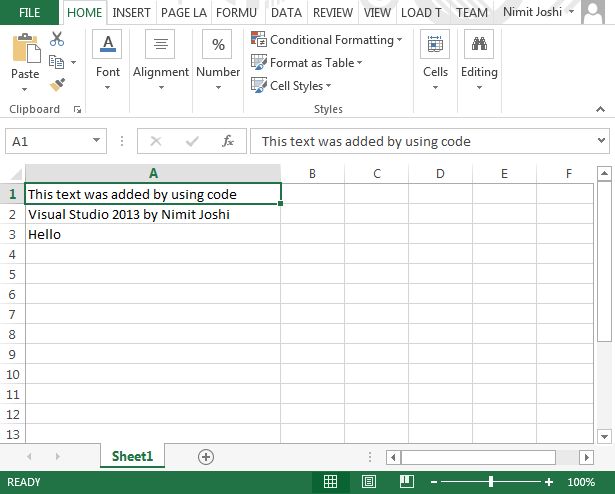Copy selection with the Copy icon
Viewport: 615px width, 494px height.
[56, 62]
